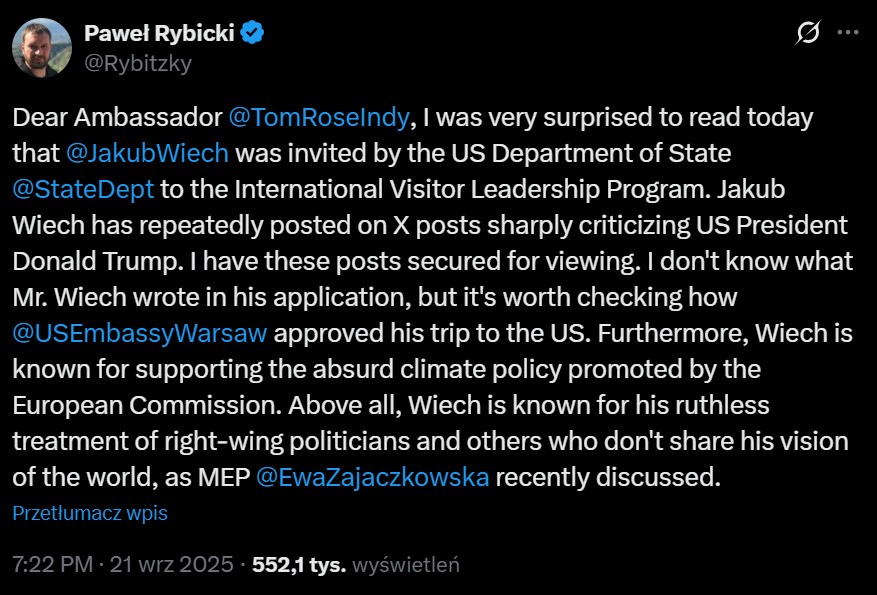
Task: Go to the @USEmbassyWarsaw profile mention
Action: coord(140,333)
